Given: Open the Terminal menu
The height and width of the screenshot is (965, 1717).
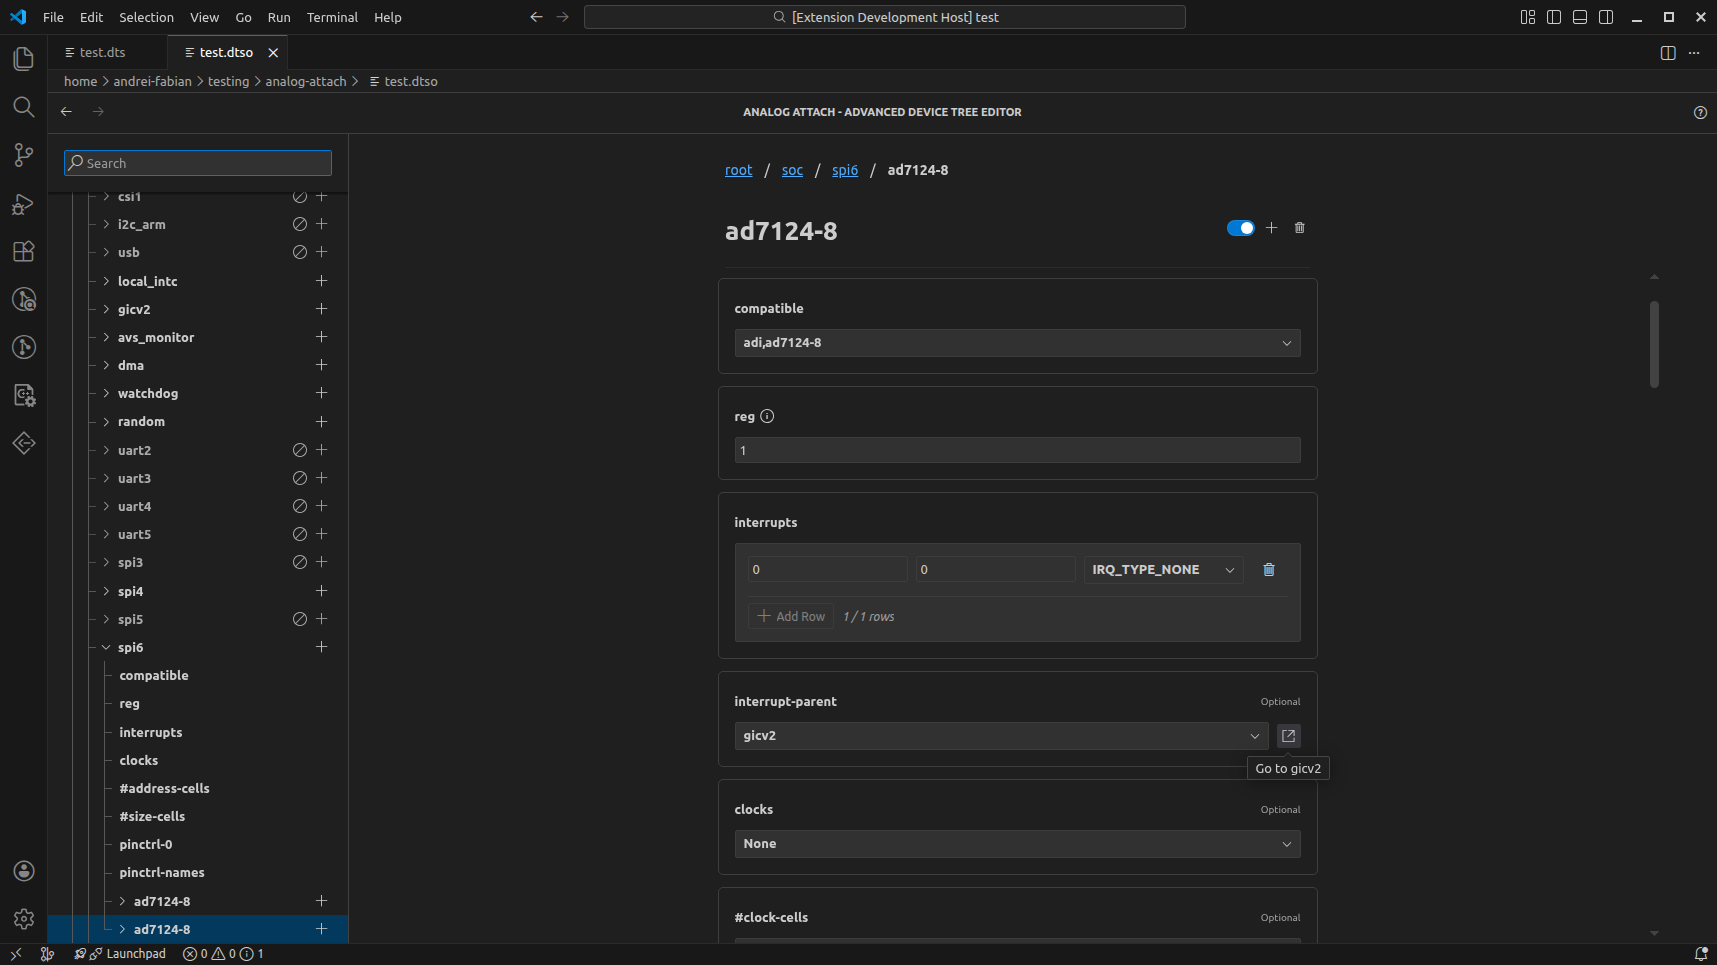Looking at the screenshot, I should coord(331,17).
